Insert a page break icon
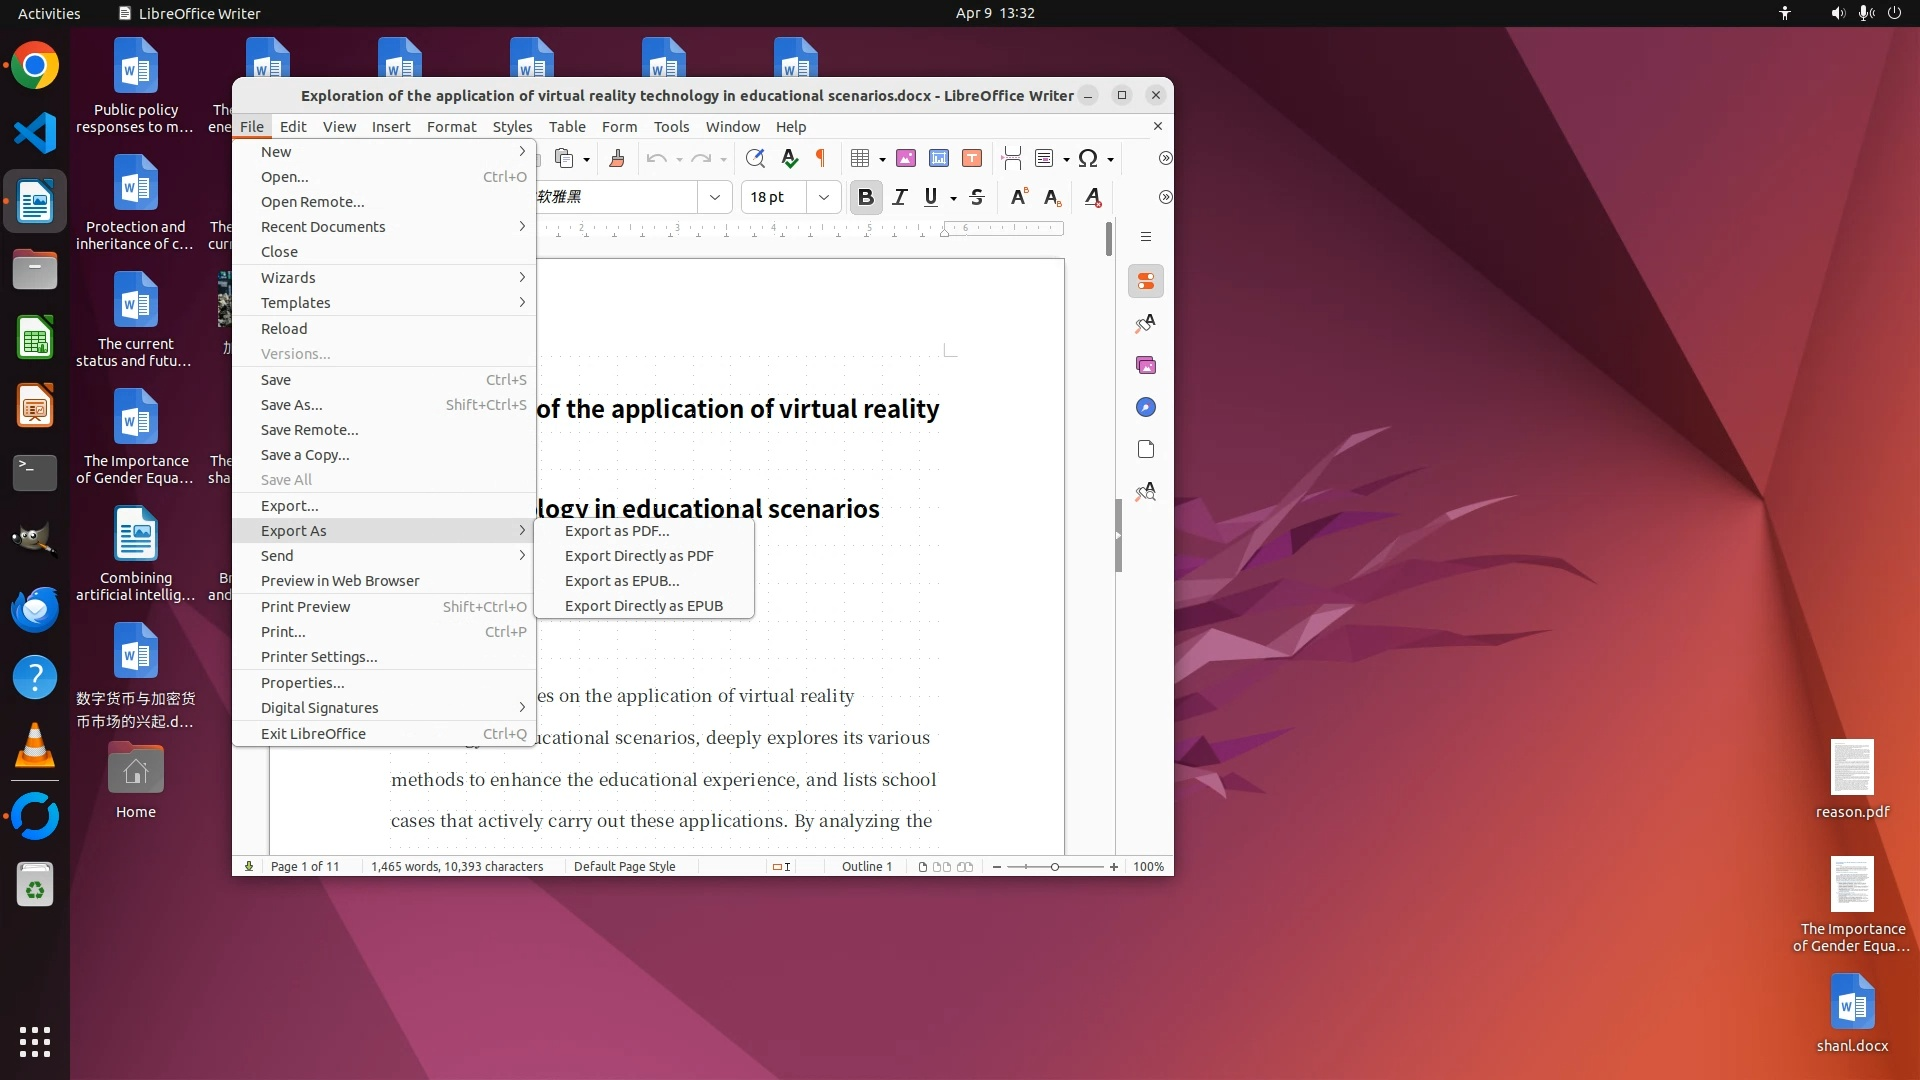1920x1080 pixels. 1011,158
